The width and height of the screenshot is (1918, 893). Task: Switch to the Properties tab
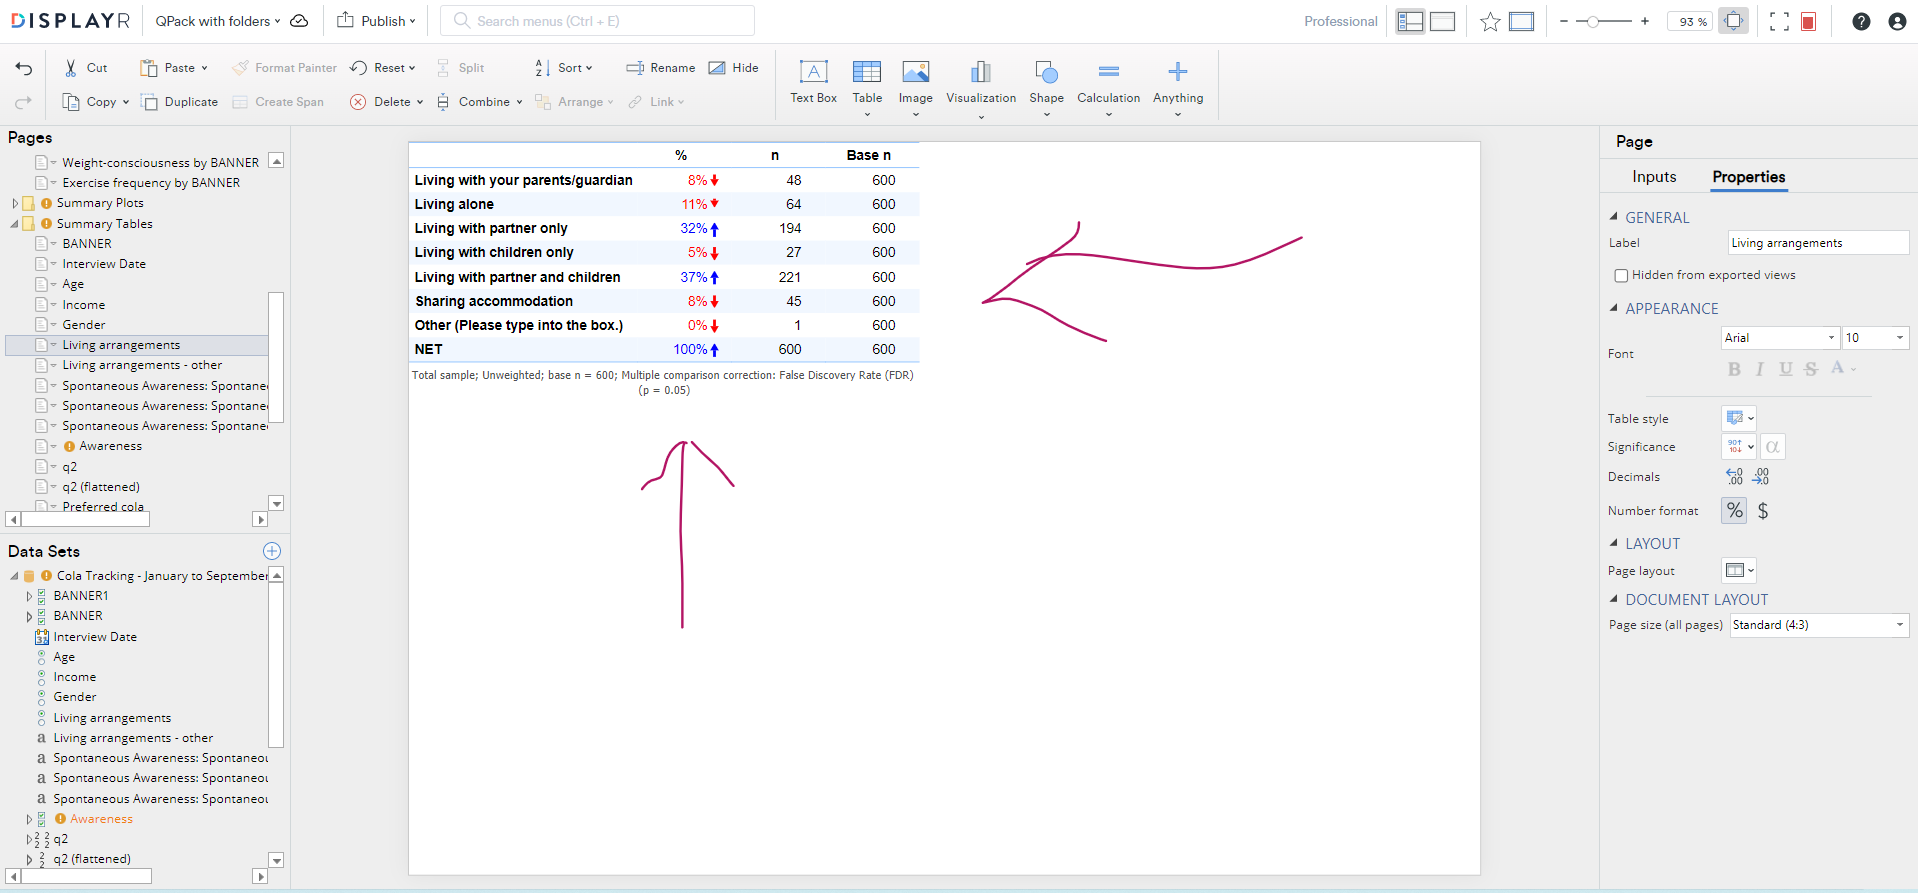pyautogui.click(x=1748, y=177)
